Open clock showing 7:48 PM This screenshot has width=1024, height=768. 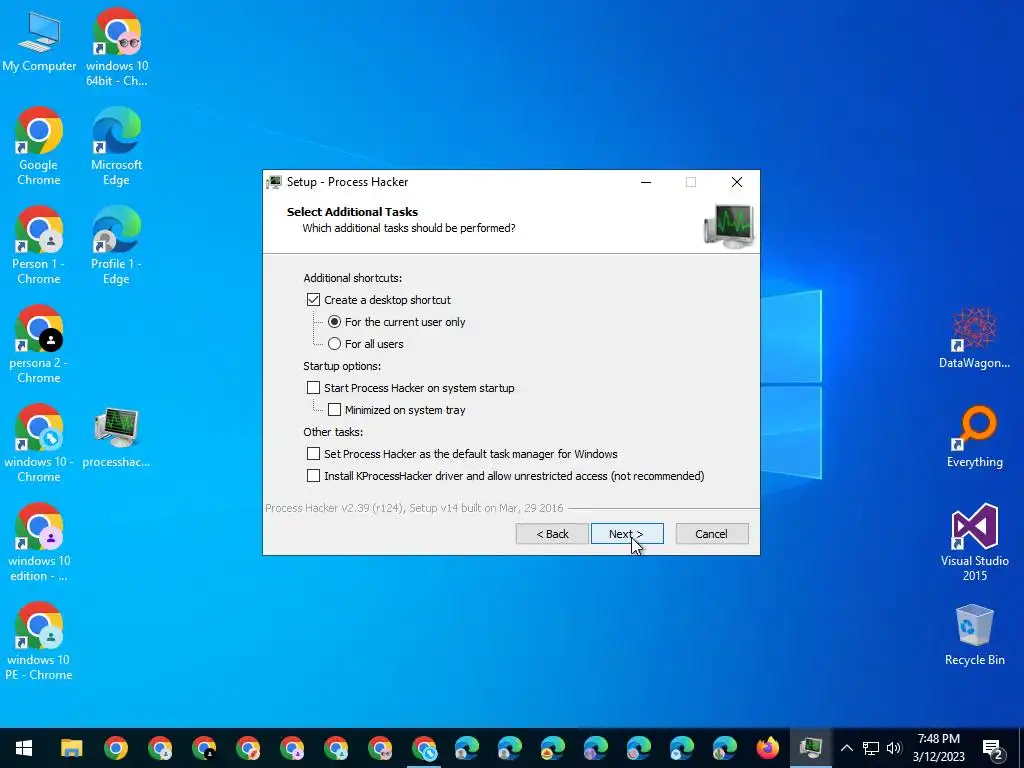coord(938,748)
